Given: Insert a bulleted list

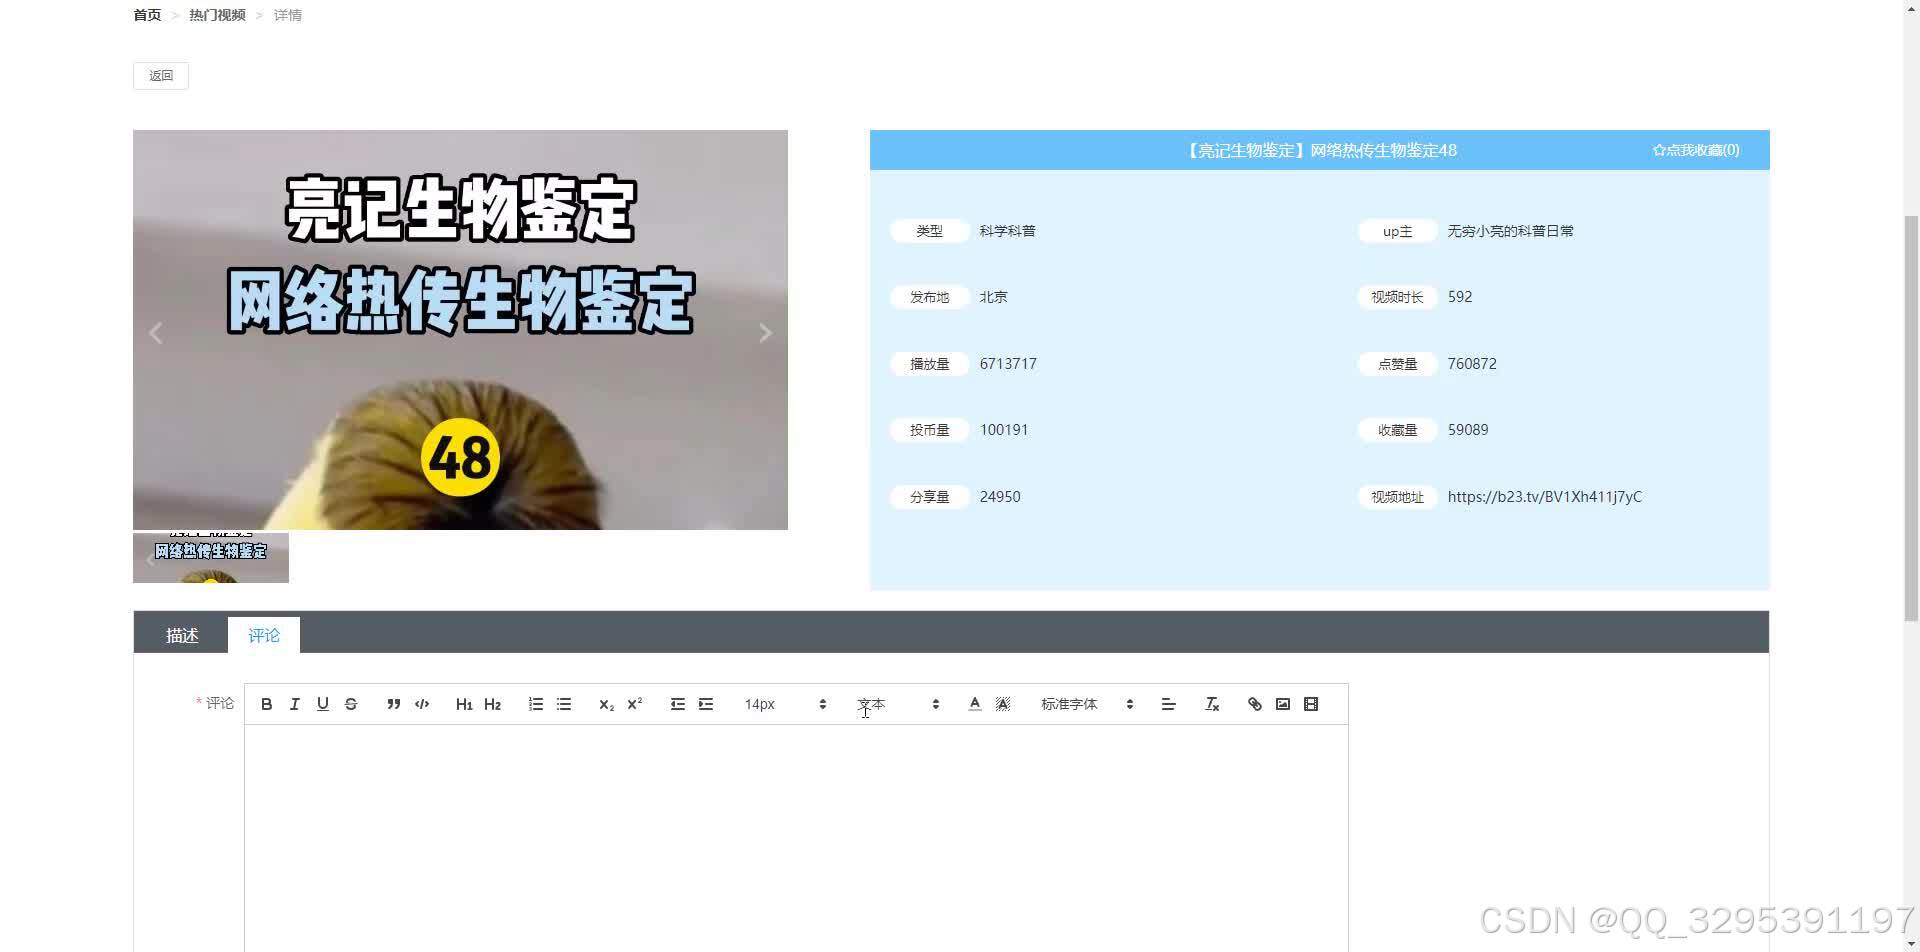Looking at the screenshot, I should pos(564,704).
